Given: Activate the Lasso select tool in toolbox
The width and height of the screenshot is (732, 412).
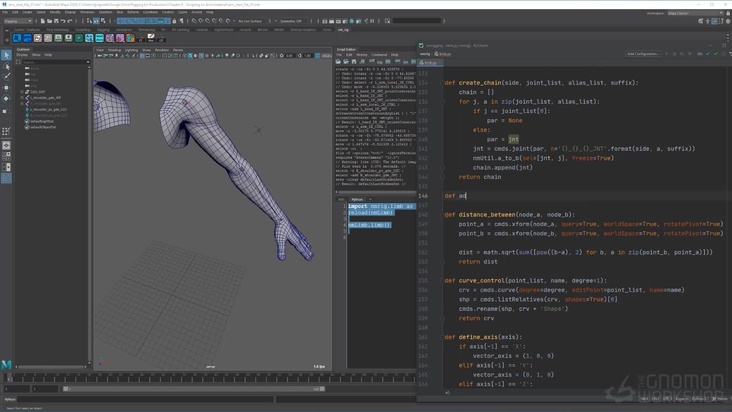Looking at the screenshot, I should (x=6, y=66).
